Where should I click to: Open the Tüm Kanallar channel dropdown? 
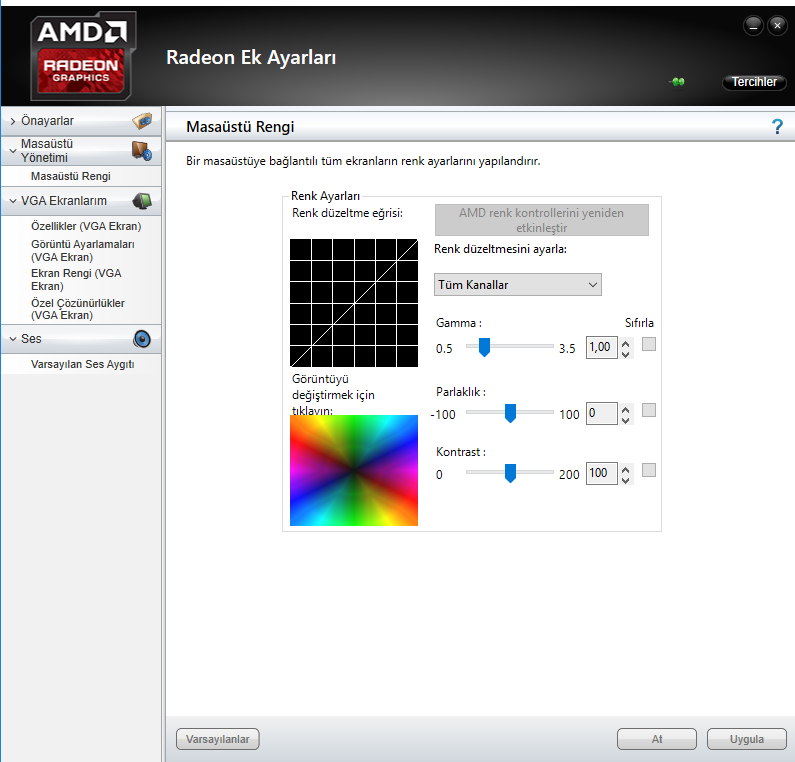tap(518, 285)
